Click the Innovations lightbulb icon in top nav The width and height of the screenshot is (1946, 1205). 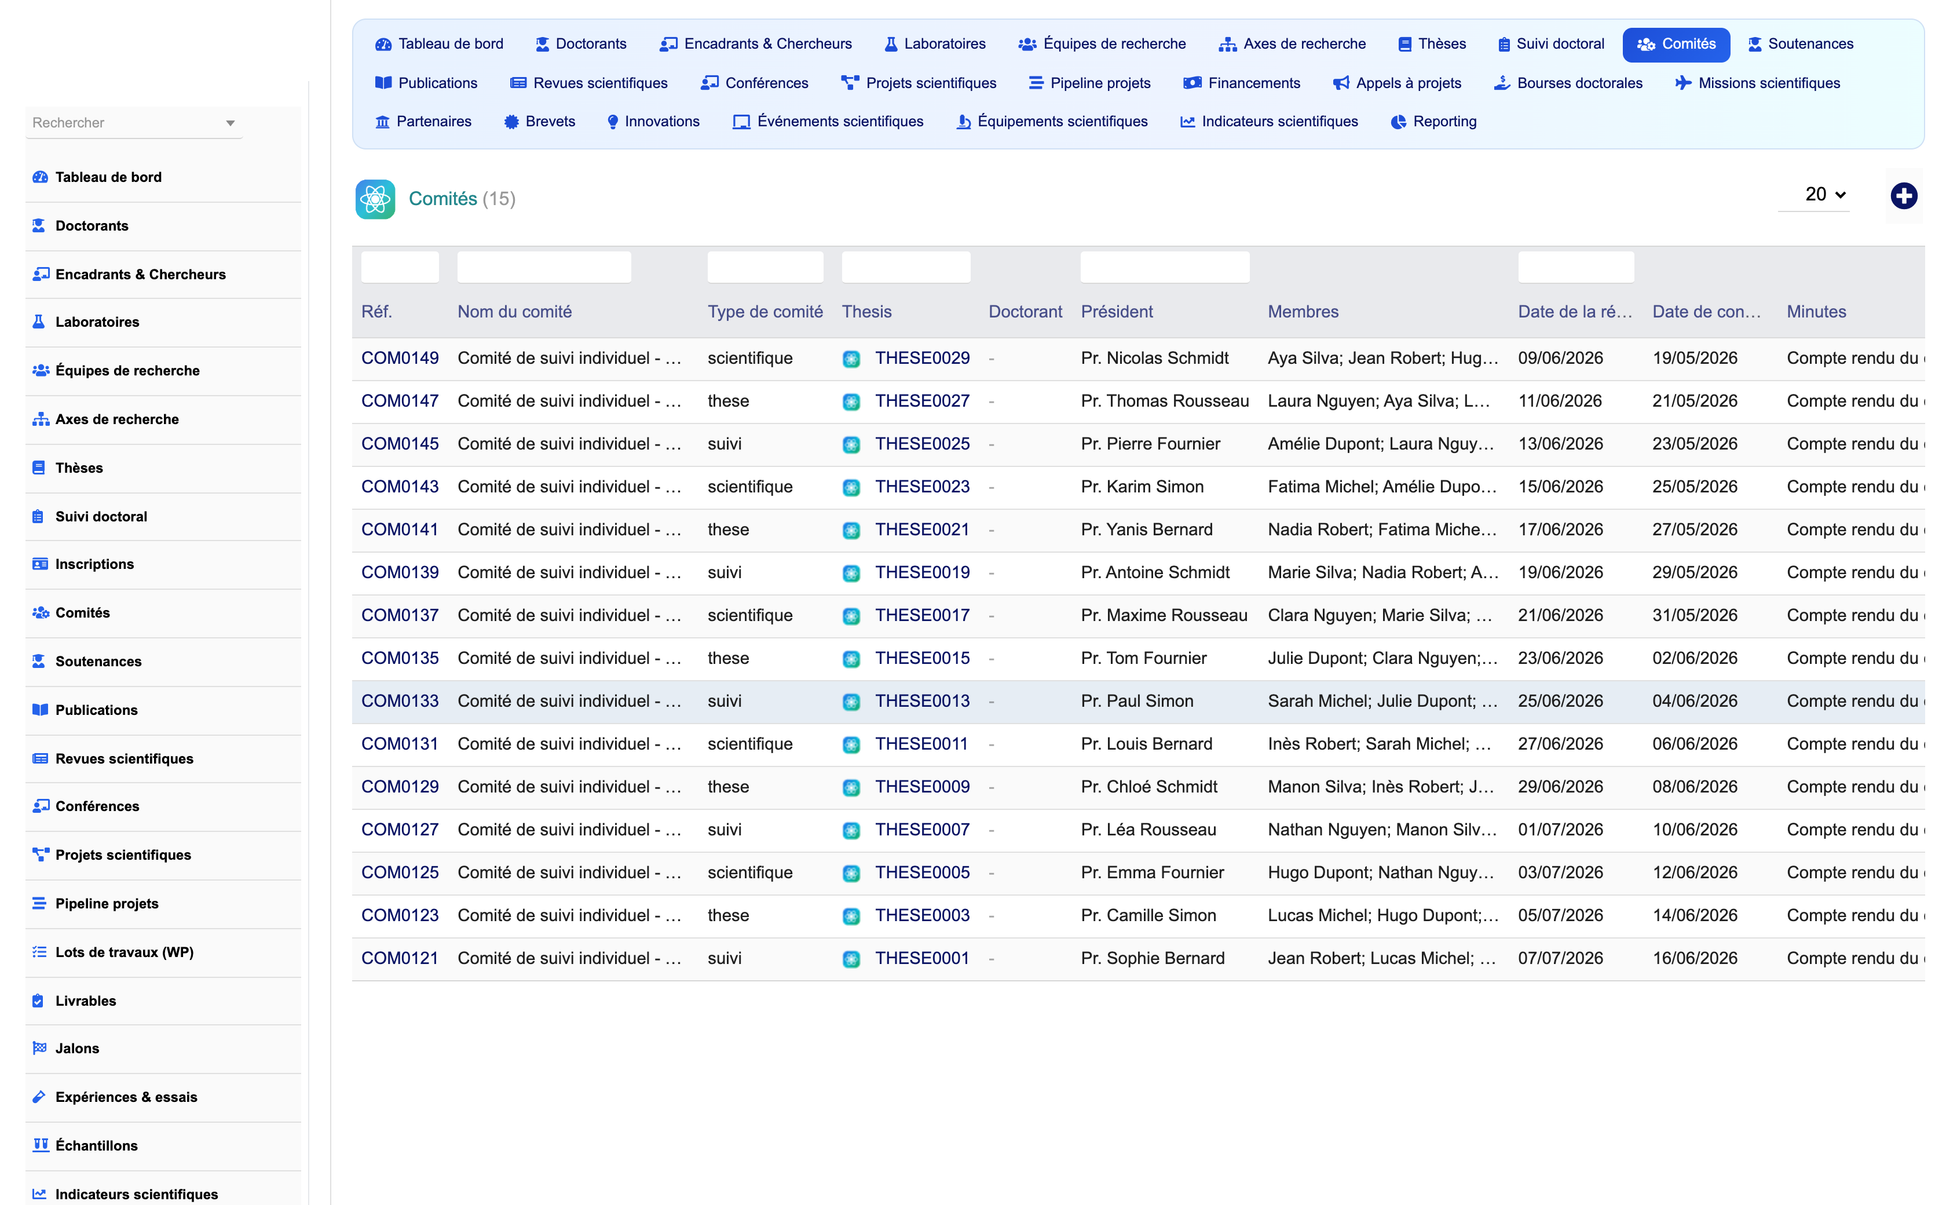[612, 122]
